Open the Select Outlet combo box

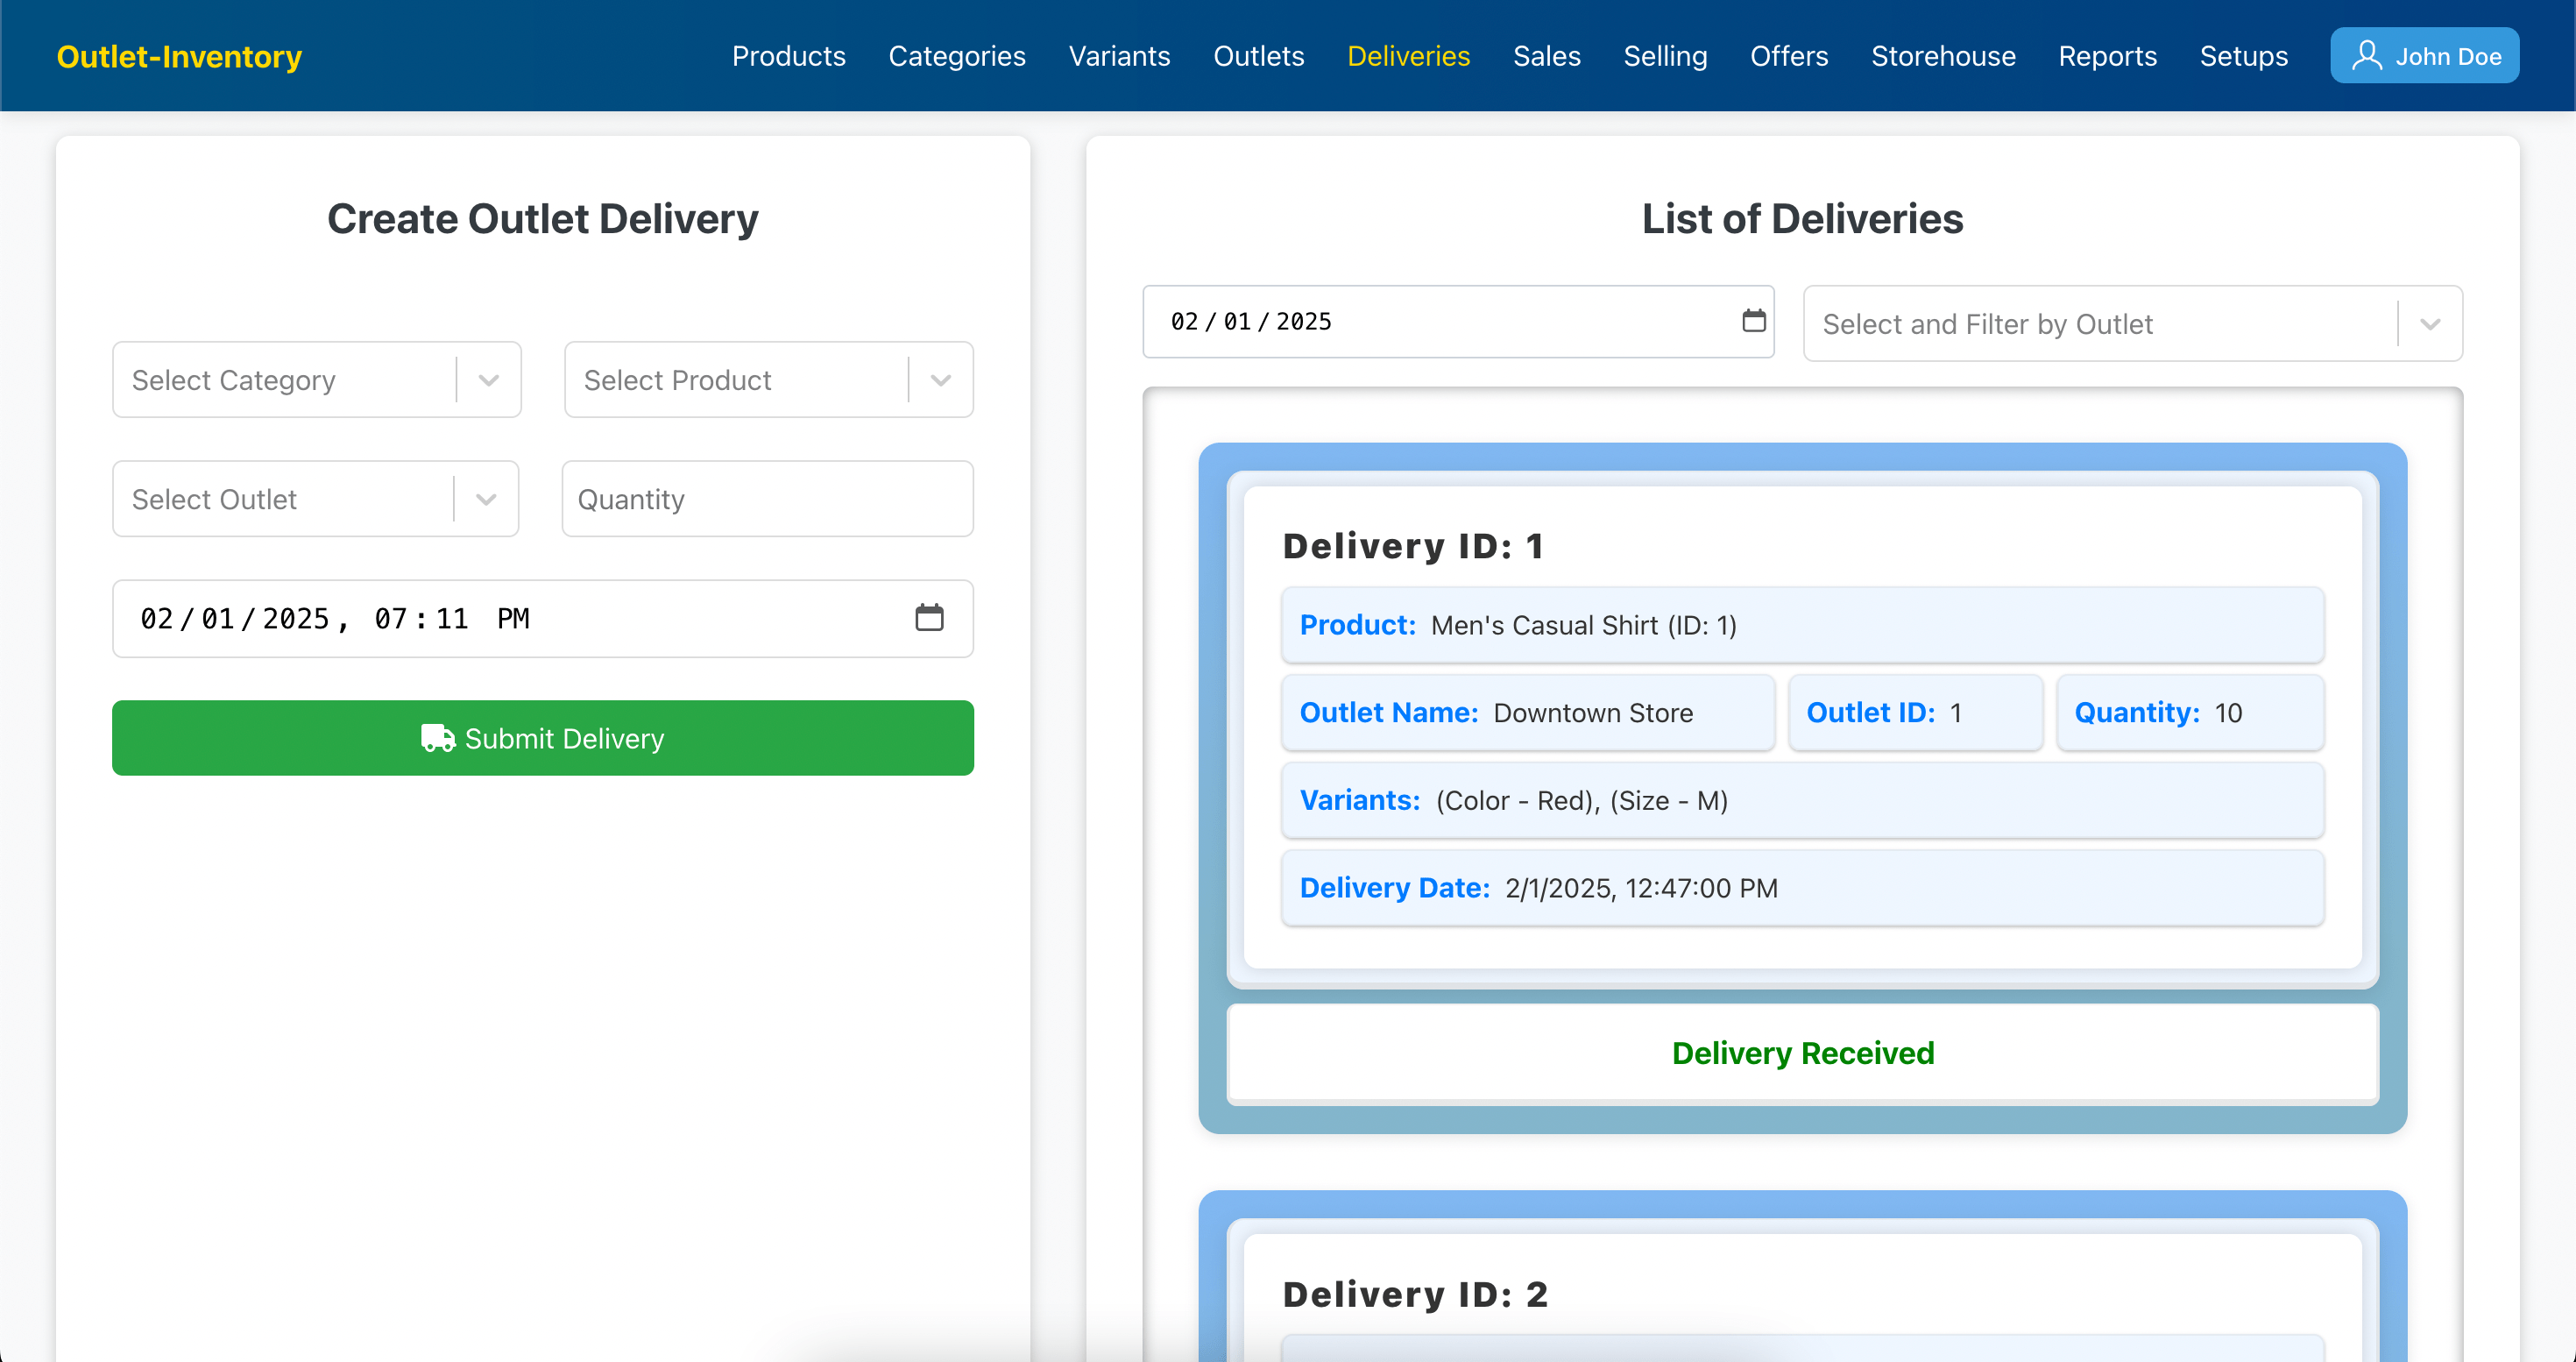pyautogui.click(x=316, y=499)
